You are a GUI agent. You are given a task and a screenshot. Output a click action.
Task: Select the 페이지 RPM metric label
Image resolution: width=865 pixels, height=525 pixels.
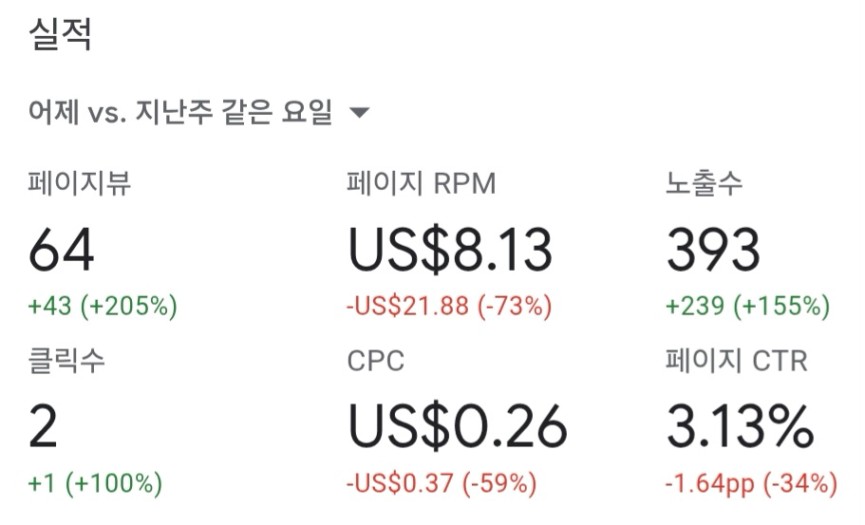[x=421, y=183]
